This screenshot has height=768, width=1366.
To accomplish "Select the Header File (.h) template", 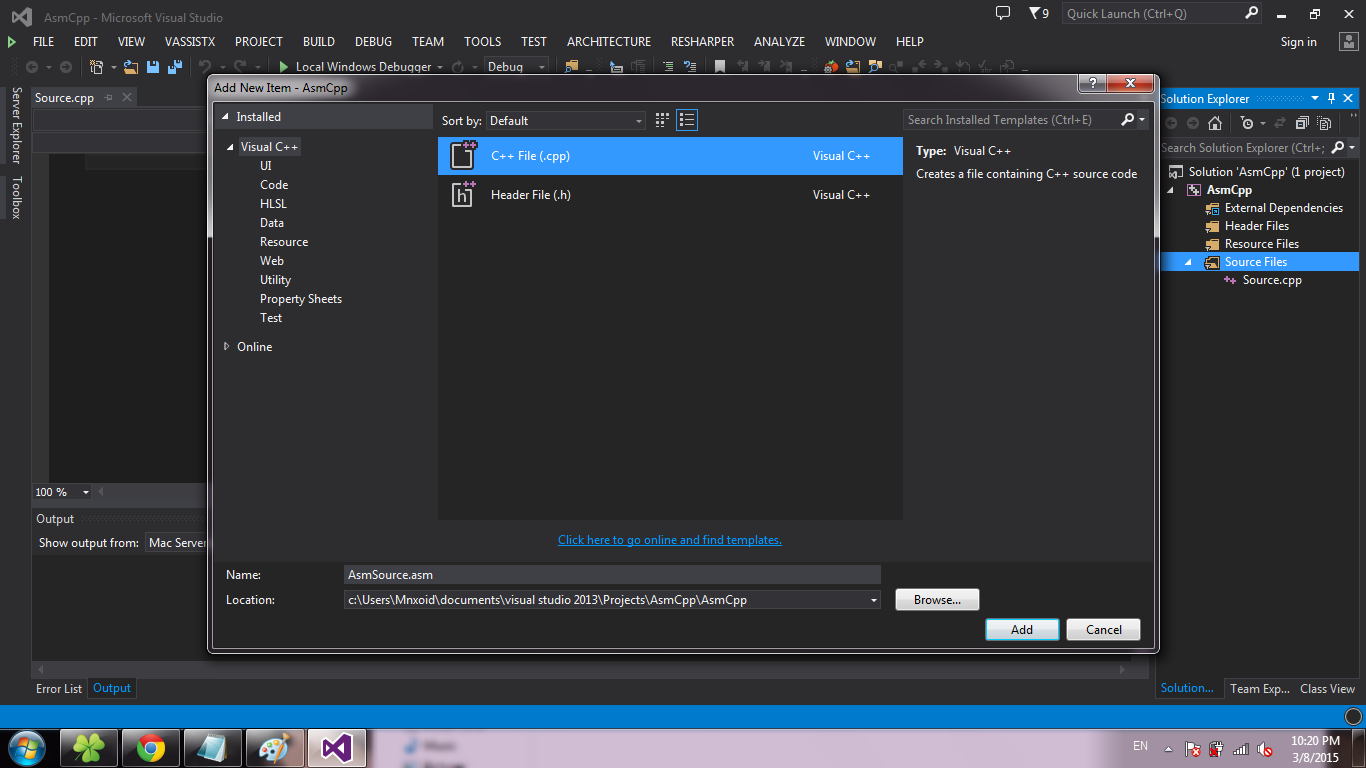I will pos(670,195).
